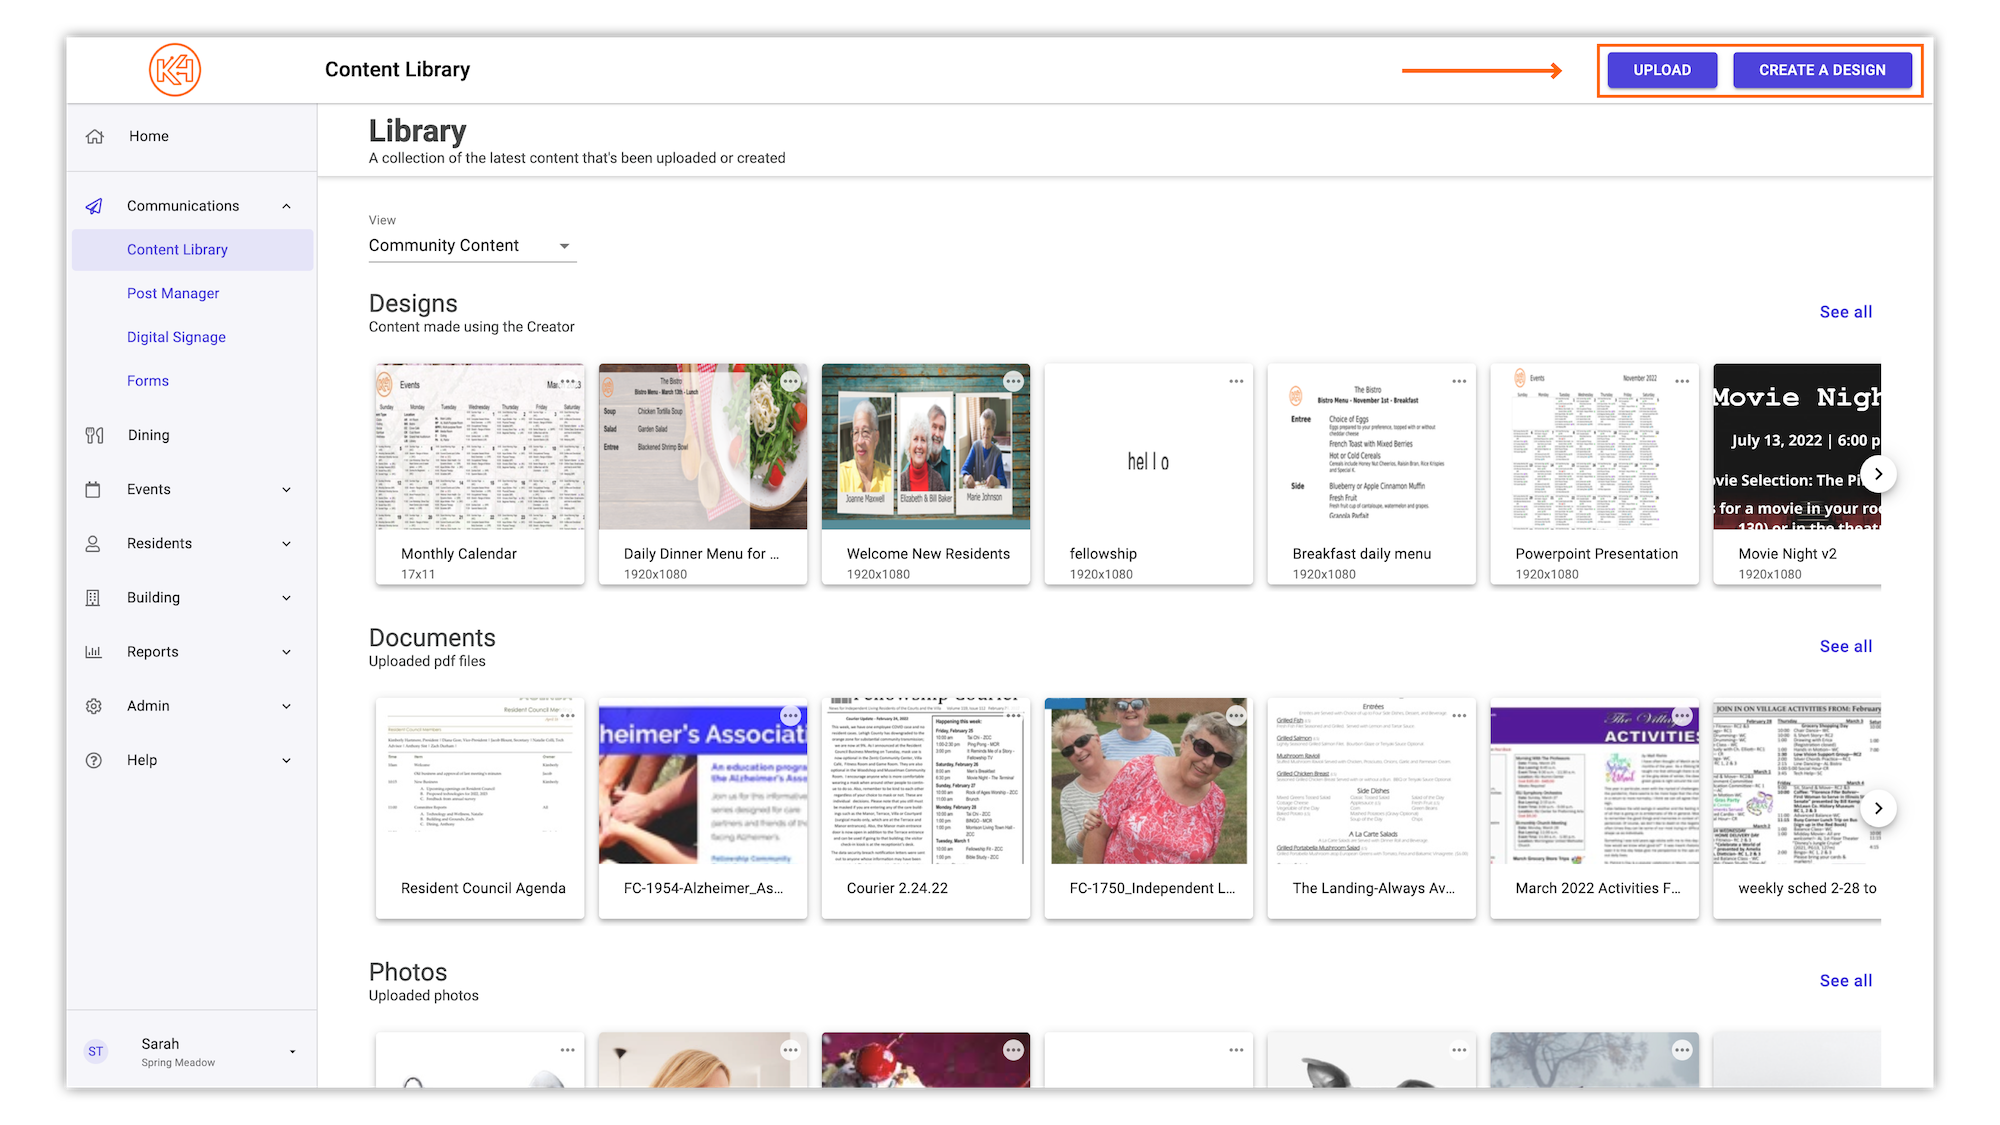This screenshot has width=2000, height=1125.
Task: Open options menu on Breakfast daily menu card
Action: (x=1460, y=381)
